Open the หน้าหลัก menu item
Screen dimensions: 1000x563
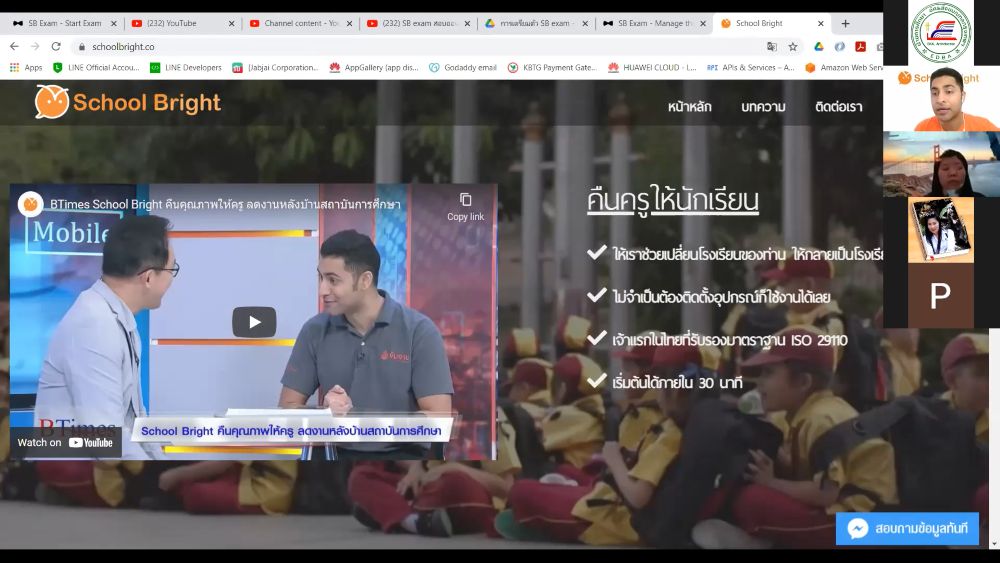click(689, 107)
